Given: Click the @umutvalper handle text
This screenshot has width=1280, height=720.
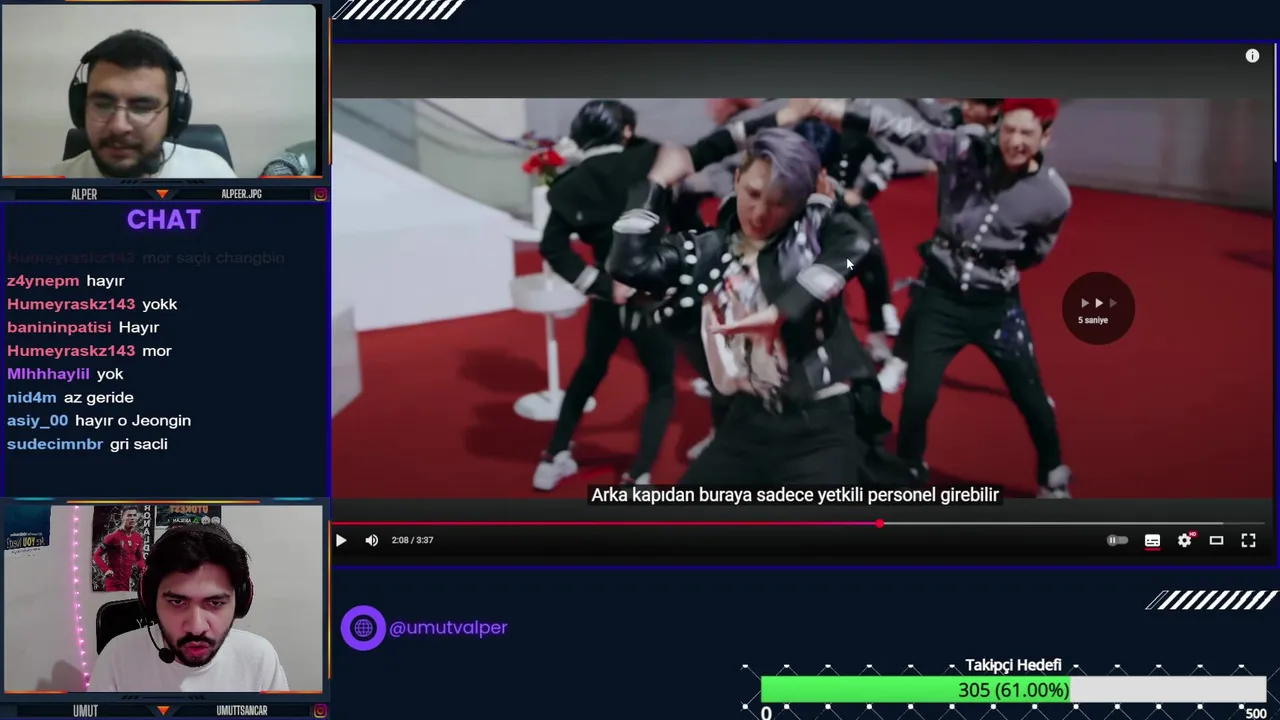Looking at the screenshot, I should (x=448, y=628).
